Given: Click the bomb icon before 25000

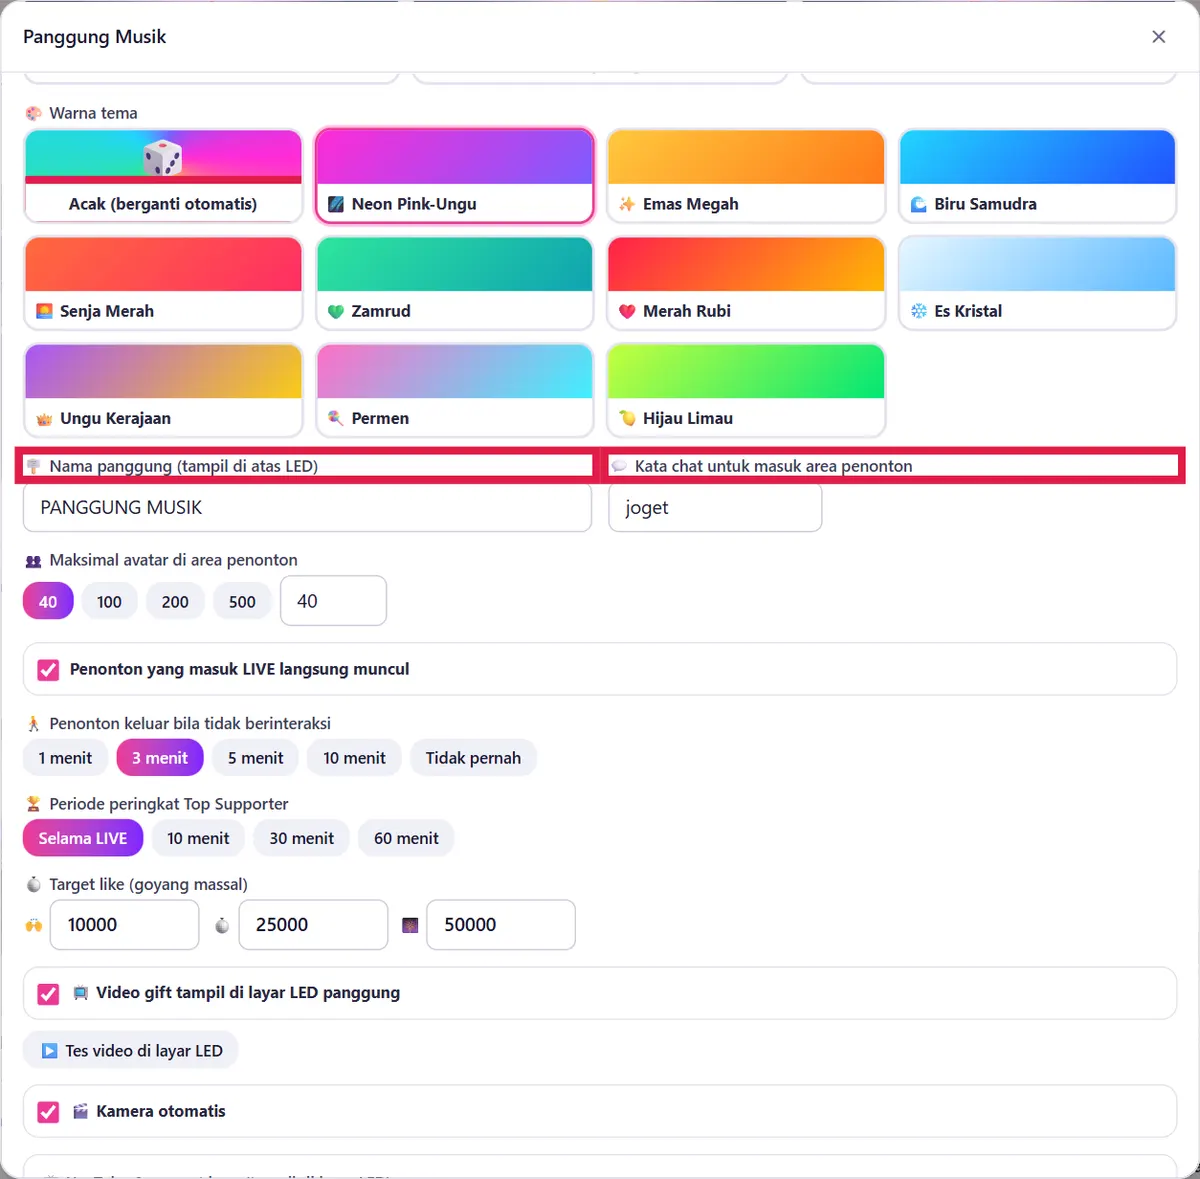Looking at the screenshot, I should coord(222,925).
